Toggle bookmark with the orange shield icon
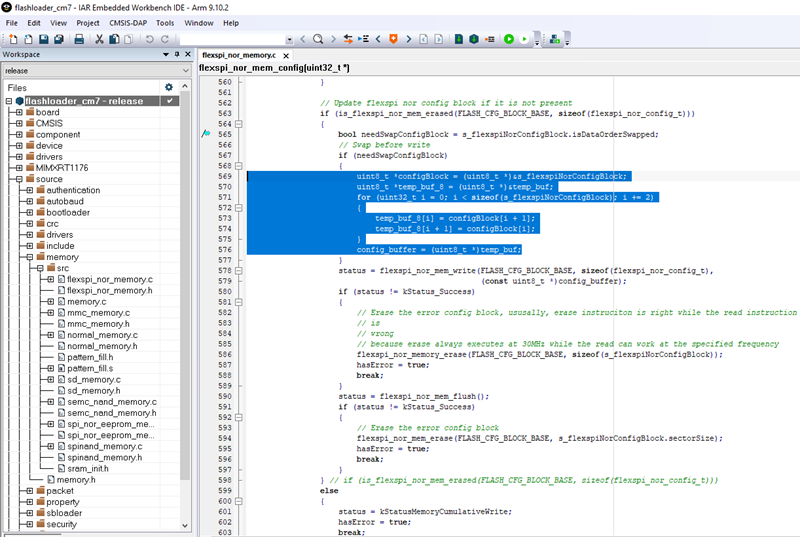This screenshot has height=537, width=800. (x=393, y=39)
